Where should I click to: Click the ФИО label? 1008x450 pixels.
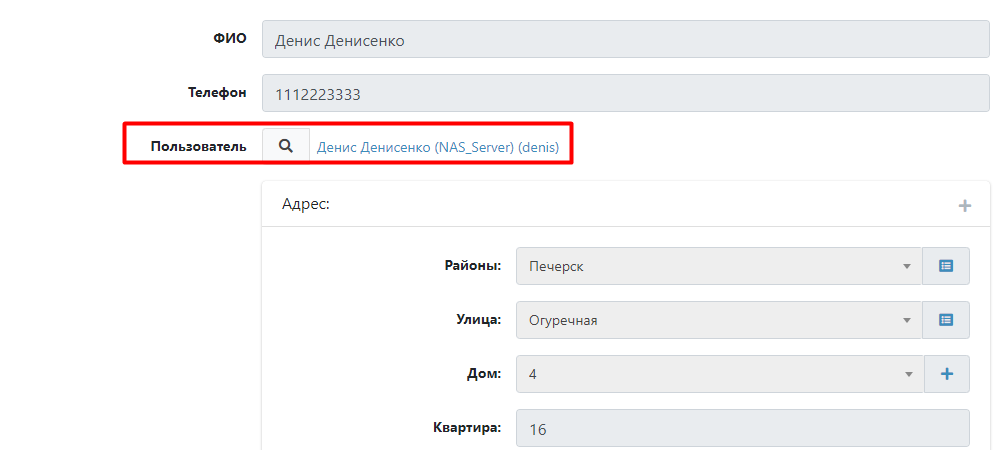click(229, 39)
